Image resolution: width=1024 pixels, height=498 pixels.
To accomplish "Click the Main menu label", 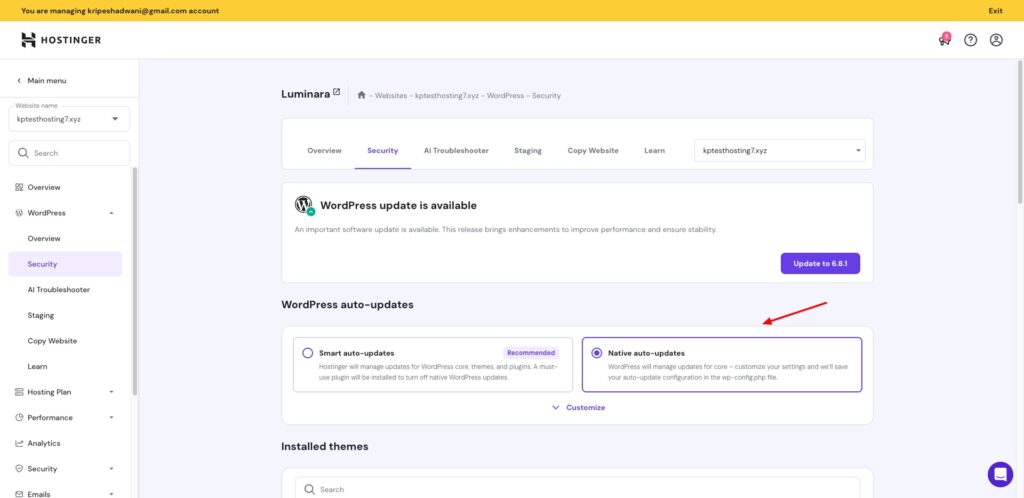I will point(46,81).
